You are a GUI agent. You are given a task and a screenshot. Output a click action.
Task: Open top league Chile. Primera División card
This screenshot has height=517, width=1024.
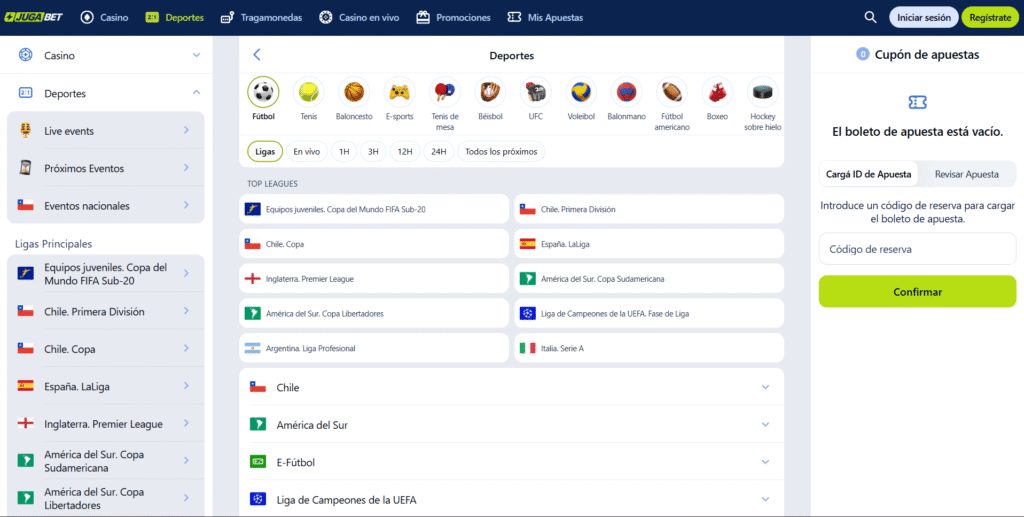point(649,209)
